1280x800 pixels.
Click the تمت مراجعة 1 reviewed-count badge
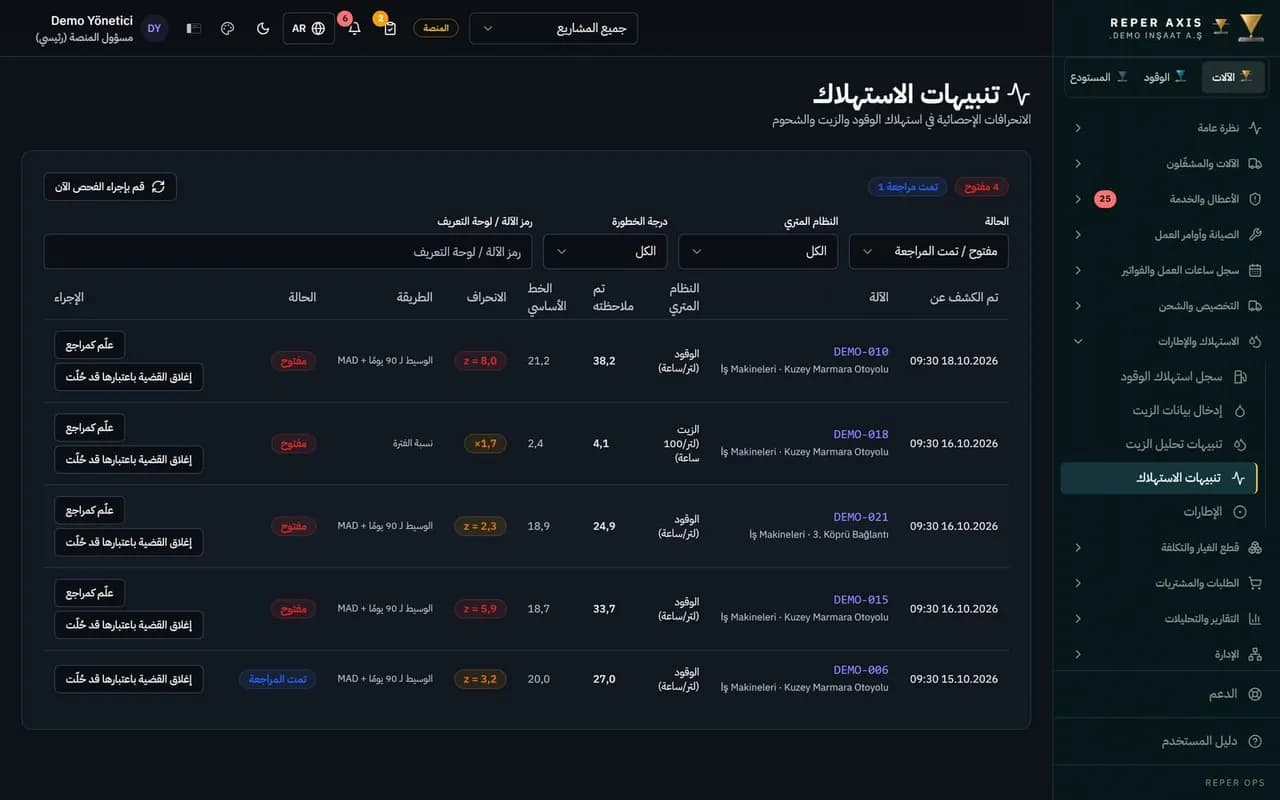coord(908,187)
